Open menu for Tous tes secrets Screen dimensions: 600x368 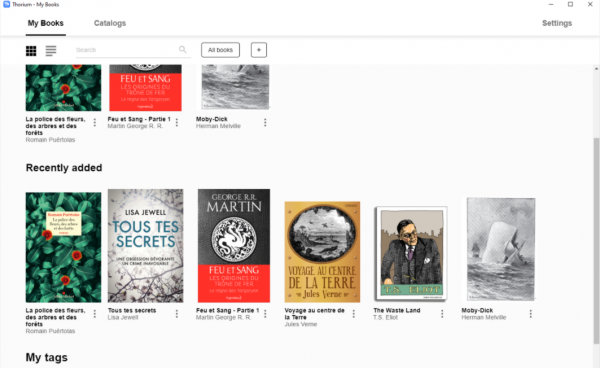tap(176, 314)
